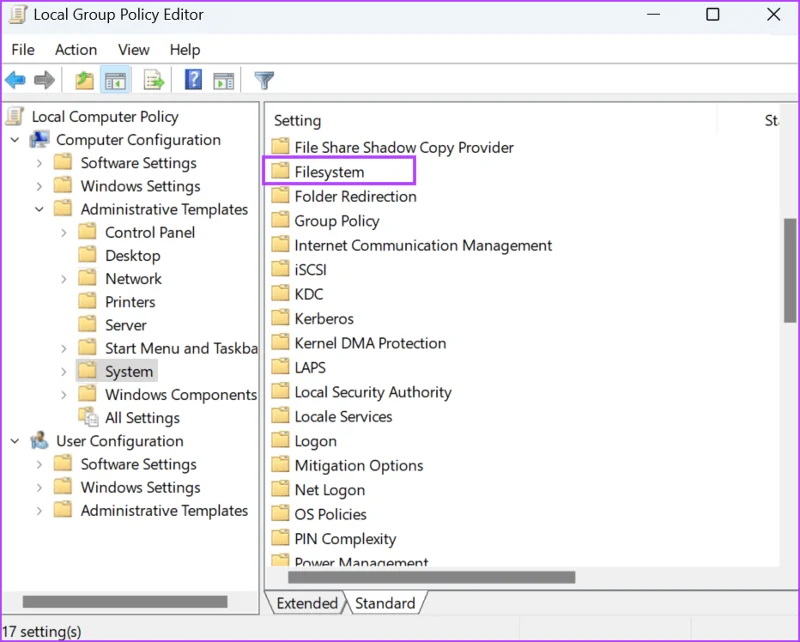The height and width of the screenshot is (642, 800).
Task: Click the folder icon beside PIN Complexity
Action: click(x=280, y=538)
